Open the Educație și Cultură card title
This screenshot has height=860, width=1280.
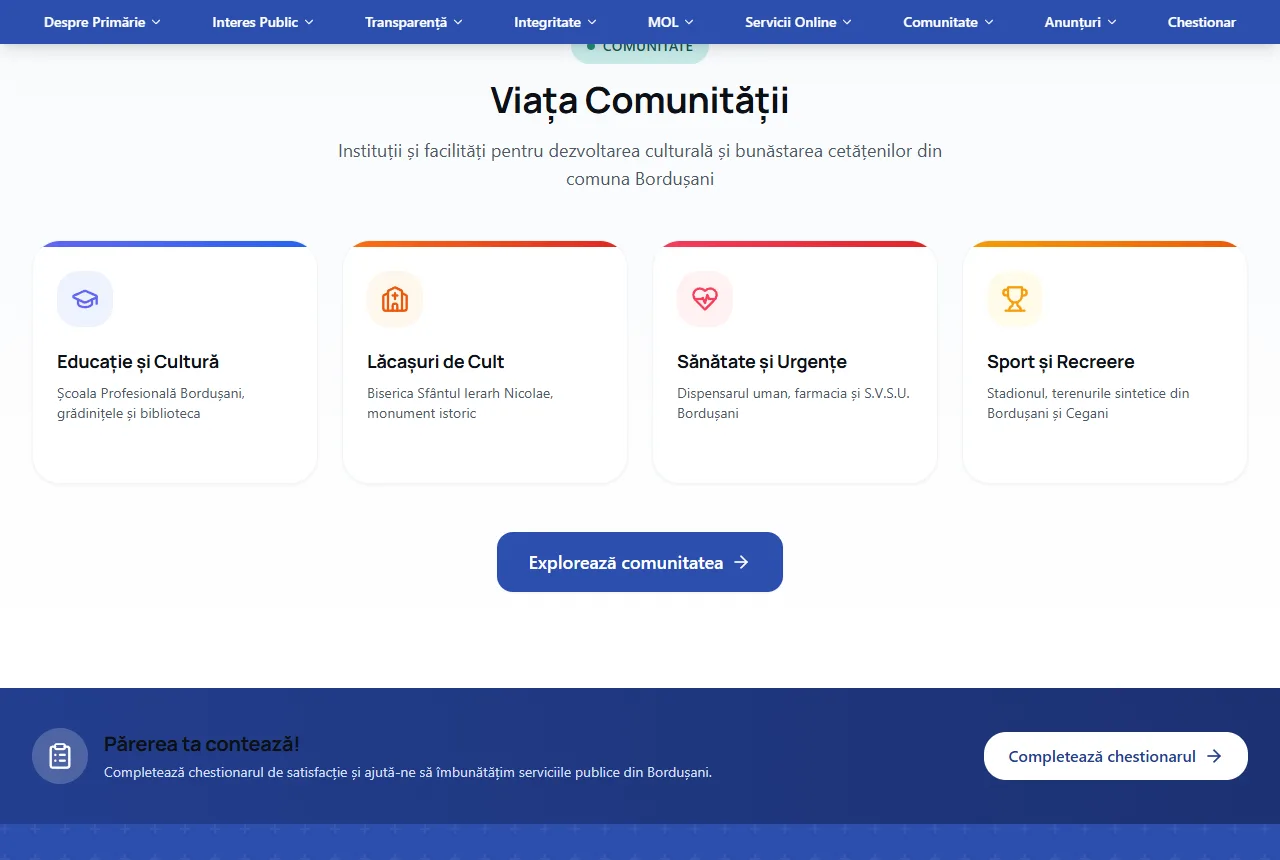pyautogui.click(x=138, y=362)
